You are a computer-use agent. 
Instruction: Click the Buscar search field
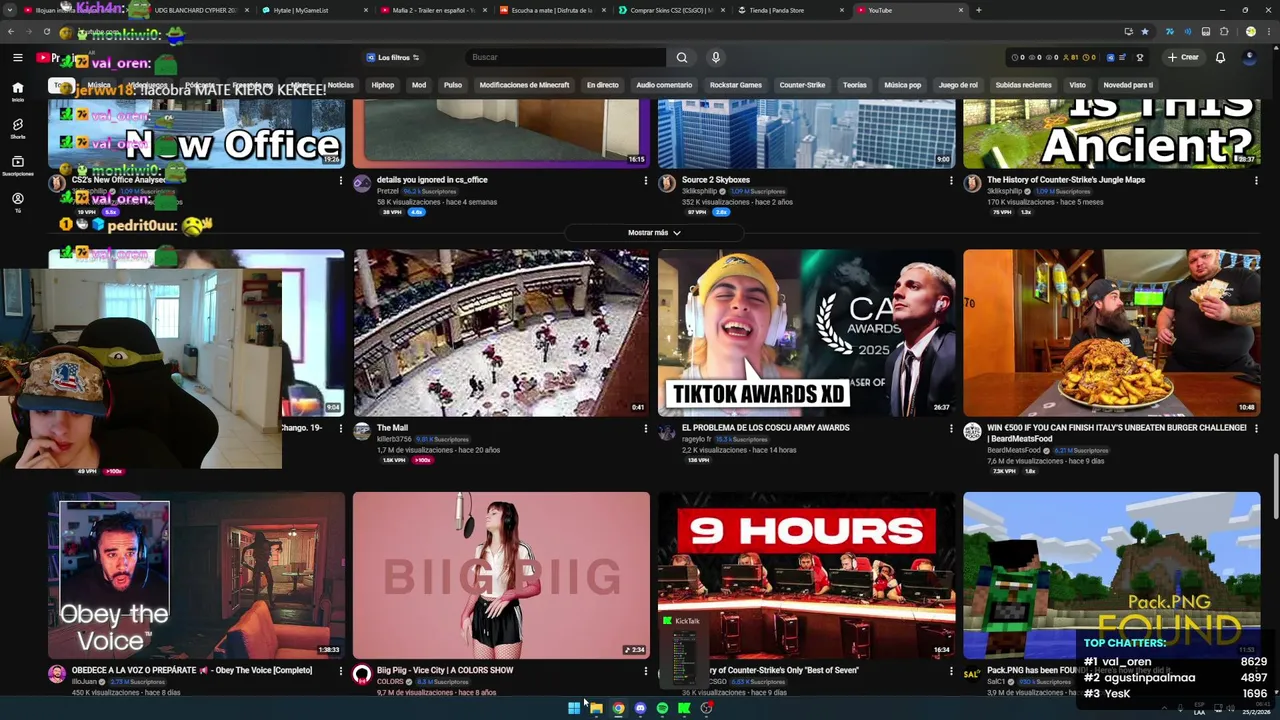[565, 57]
